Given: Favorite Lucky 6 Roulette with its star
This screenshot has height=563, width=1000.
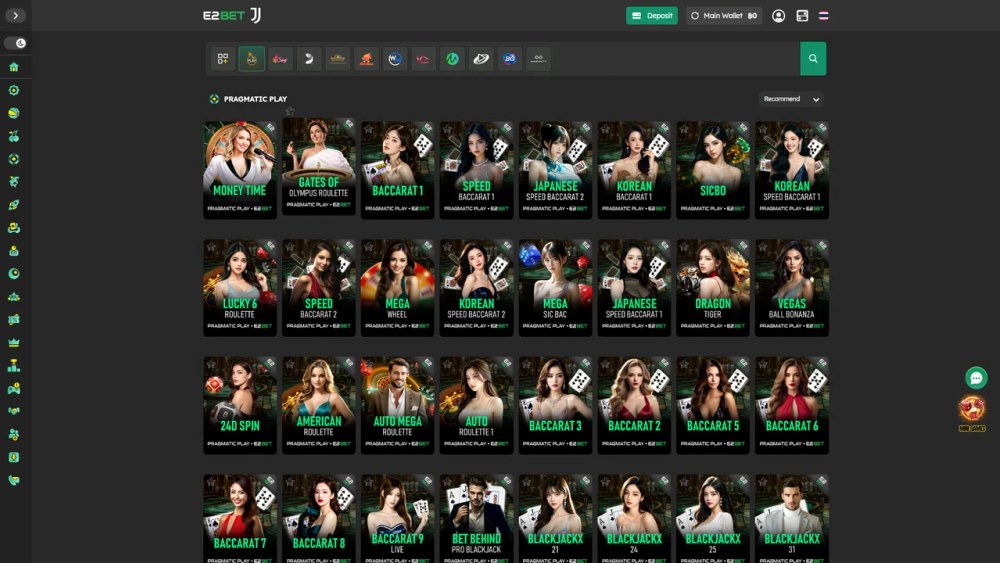Looking at the screenshot, I should [x=211, y=247].
